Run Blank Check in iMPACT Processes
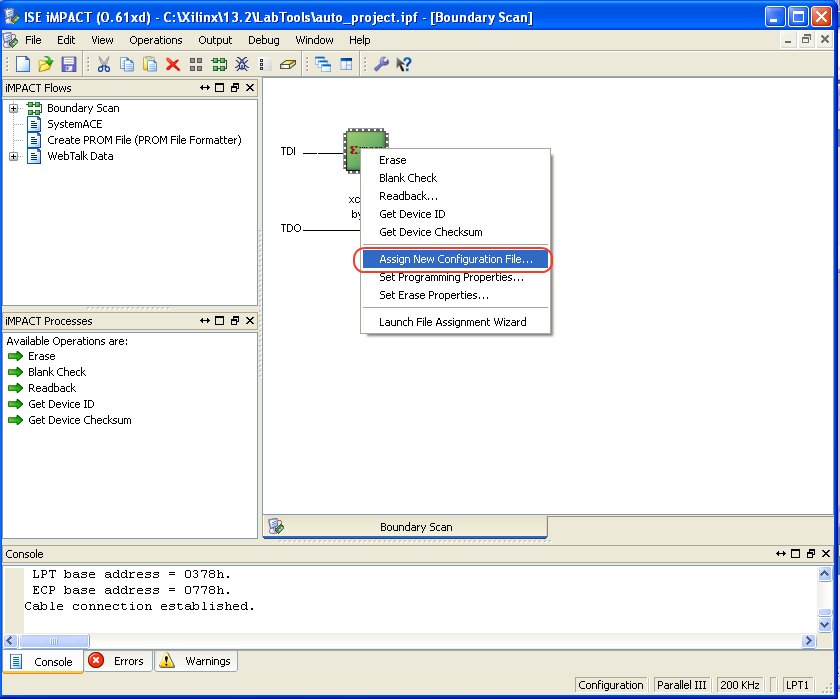The image size is (840, 699). tap(47, 372)
